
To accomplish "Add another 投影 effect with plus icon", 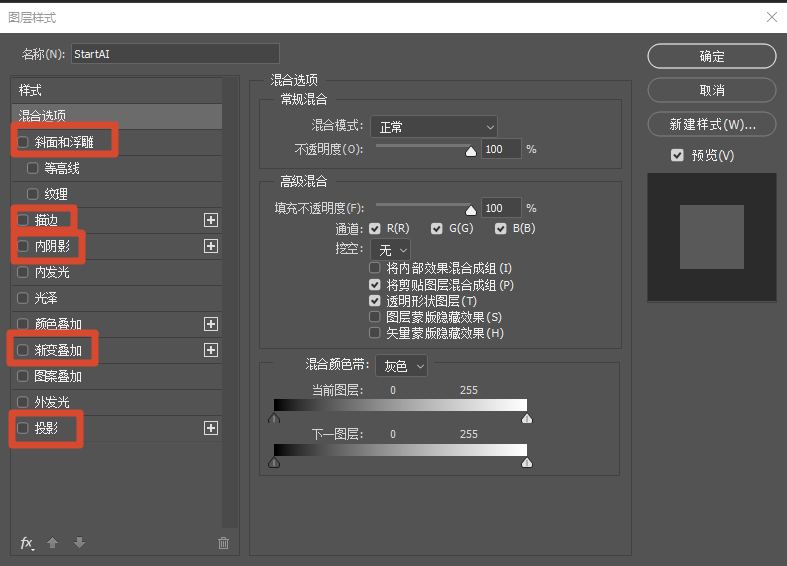I will [x=211, y=428].
